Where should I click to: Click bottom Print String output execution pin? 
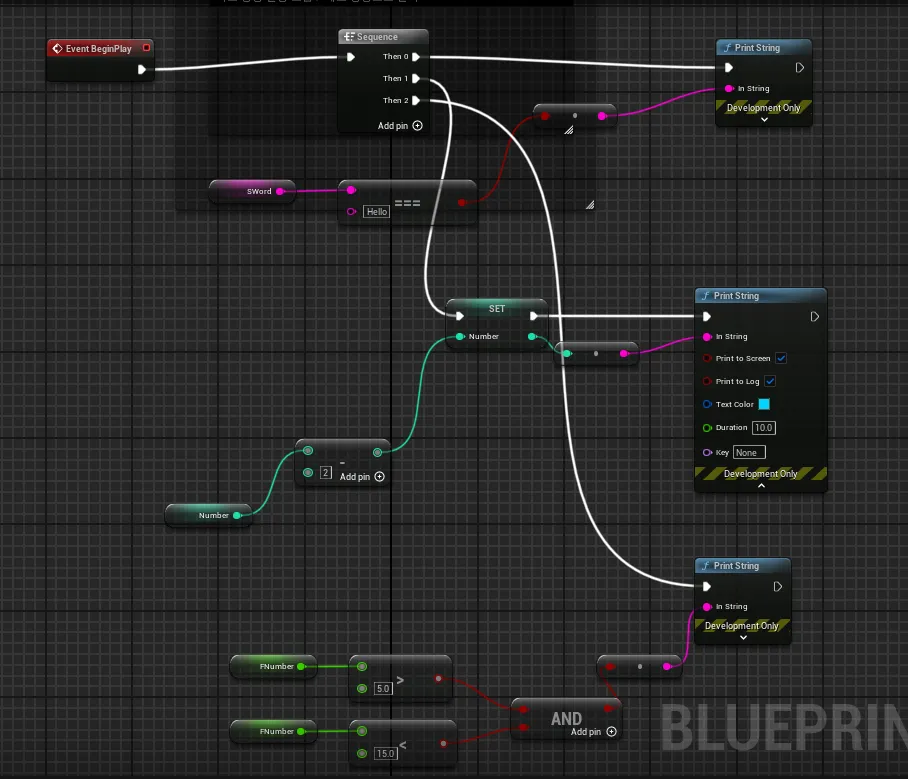click(x=778, y=587)
